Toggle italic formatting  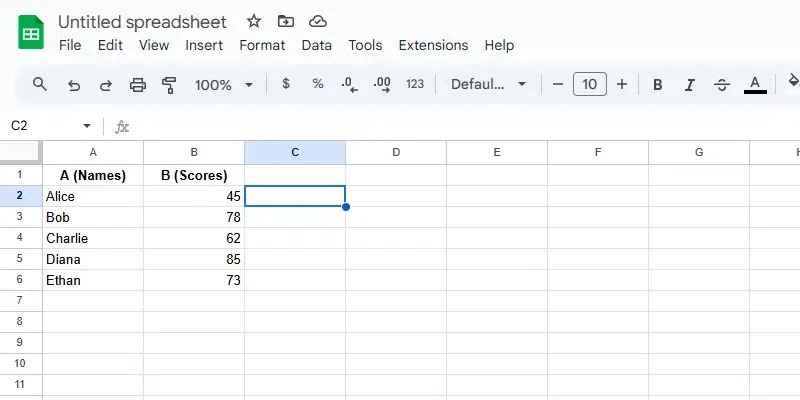(690, 84)
